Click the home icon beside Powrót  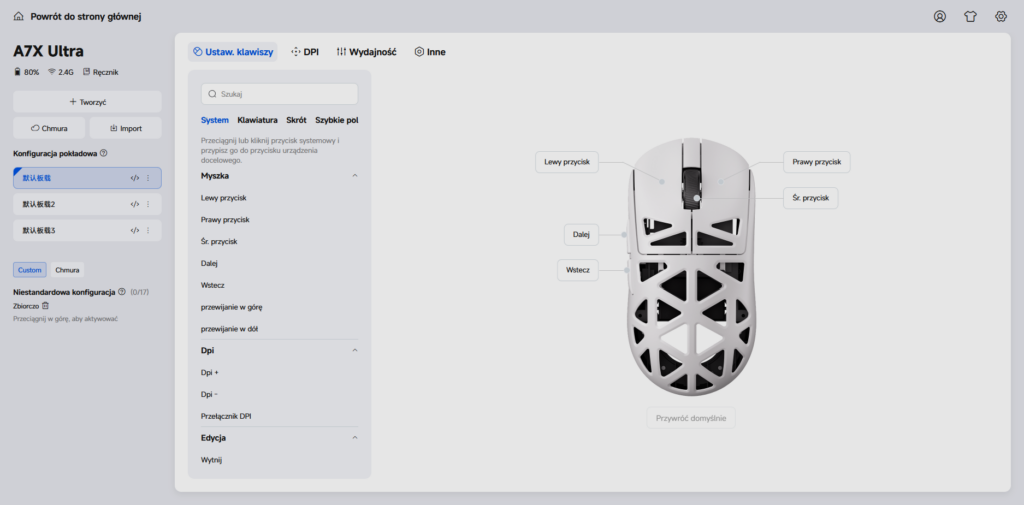tap(18, 16)
